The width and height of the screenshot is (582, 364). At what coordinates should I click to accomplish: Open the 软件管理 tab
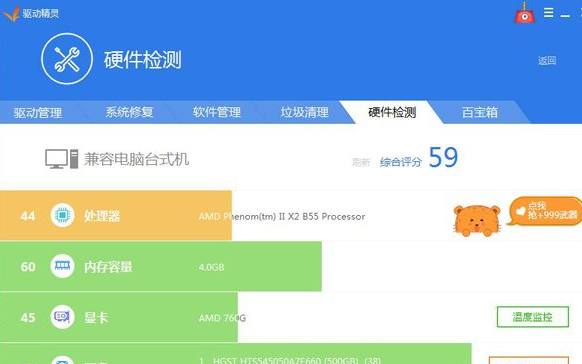[x=217, y=112]
